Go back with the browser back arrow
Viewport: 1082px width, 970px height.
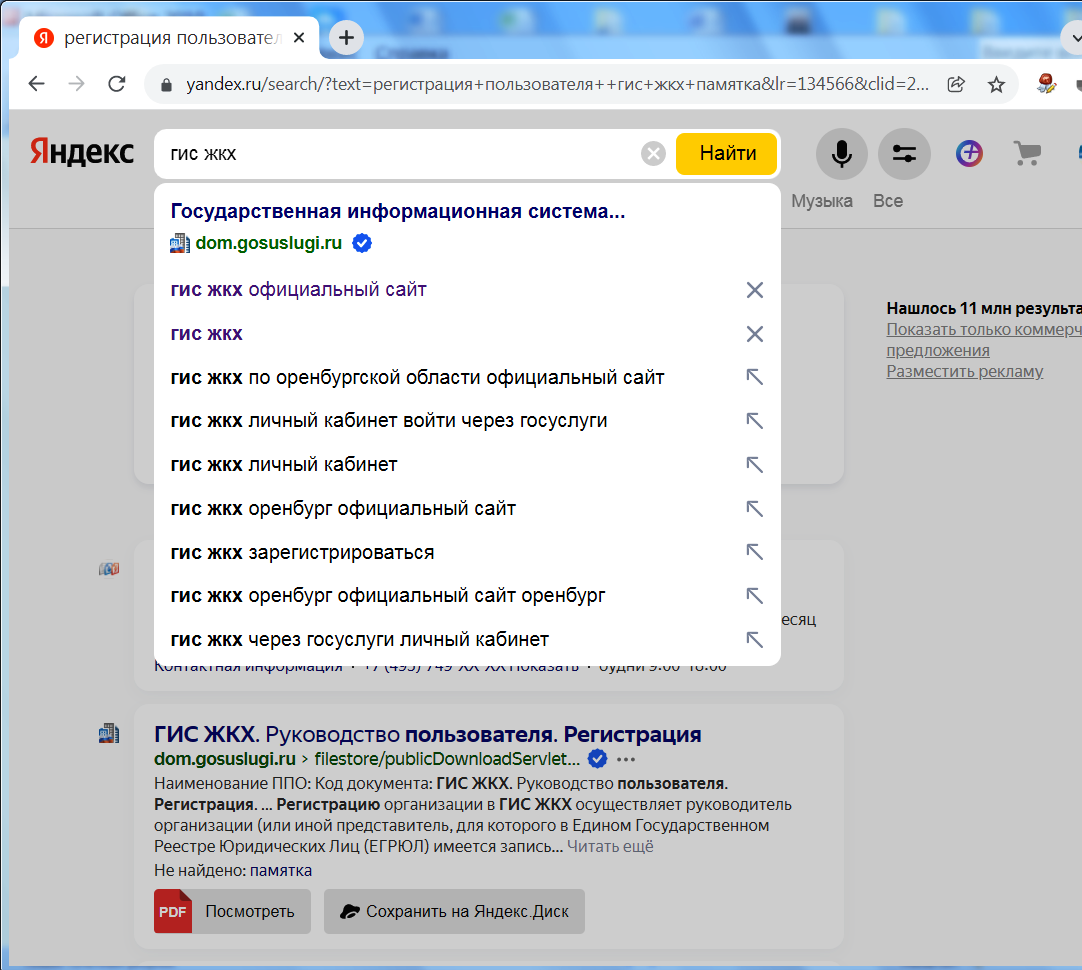coord(36,84)
